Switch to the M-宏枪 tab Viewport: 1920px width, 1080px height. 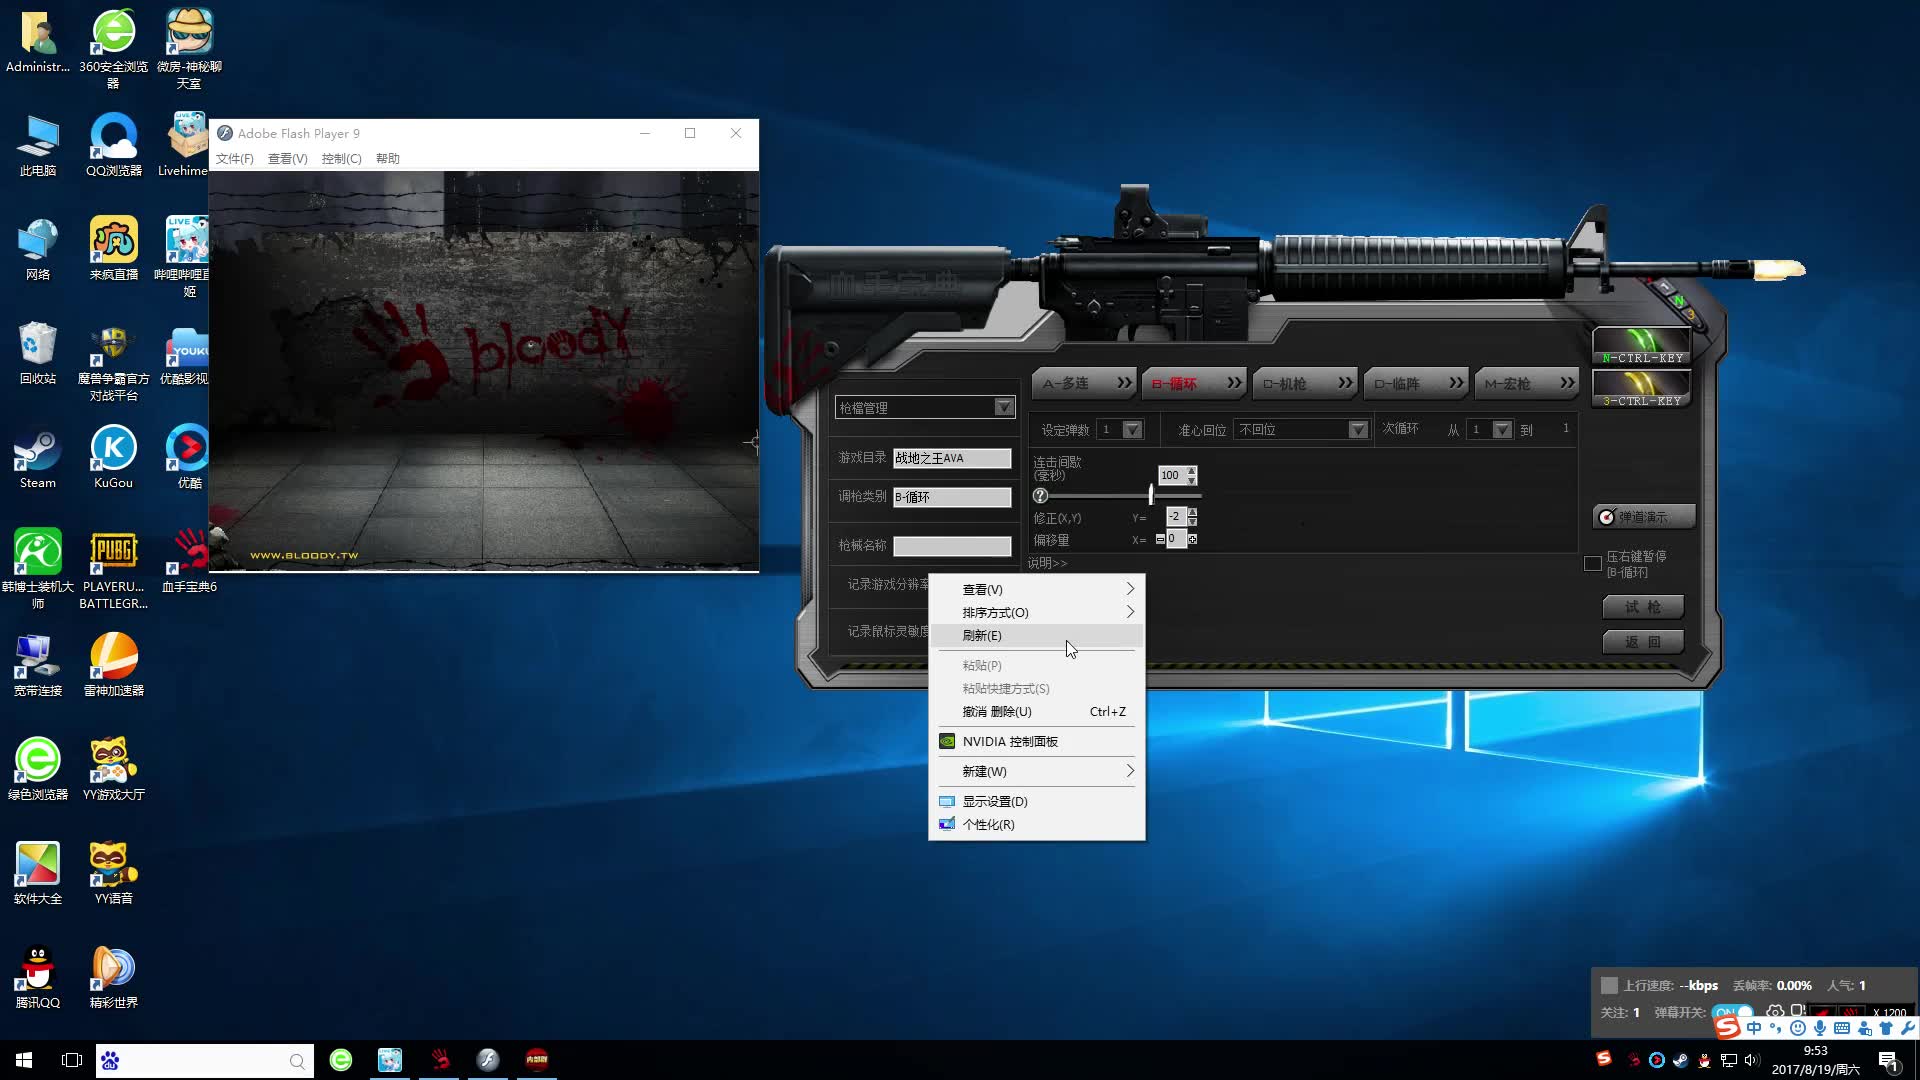1527,383
